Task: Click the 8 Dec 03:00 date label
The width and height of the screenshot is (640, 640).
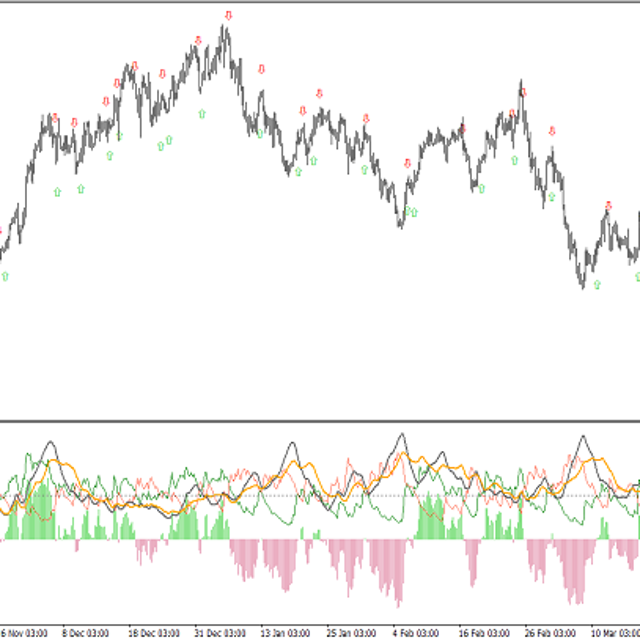Action: (x=84, y=633)
